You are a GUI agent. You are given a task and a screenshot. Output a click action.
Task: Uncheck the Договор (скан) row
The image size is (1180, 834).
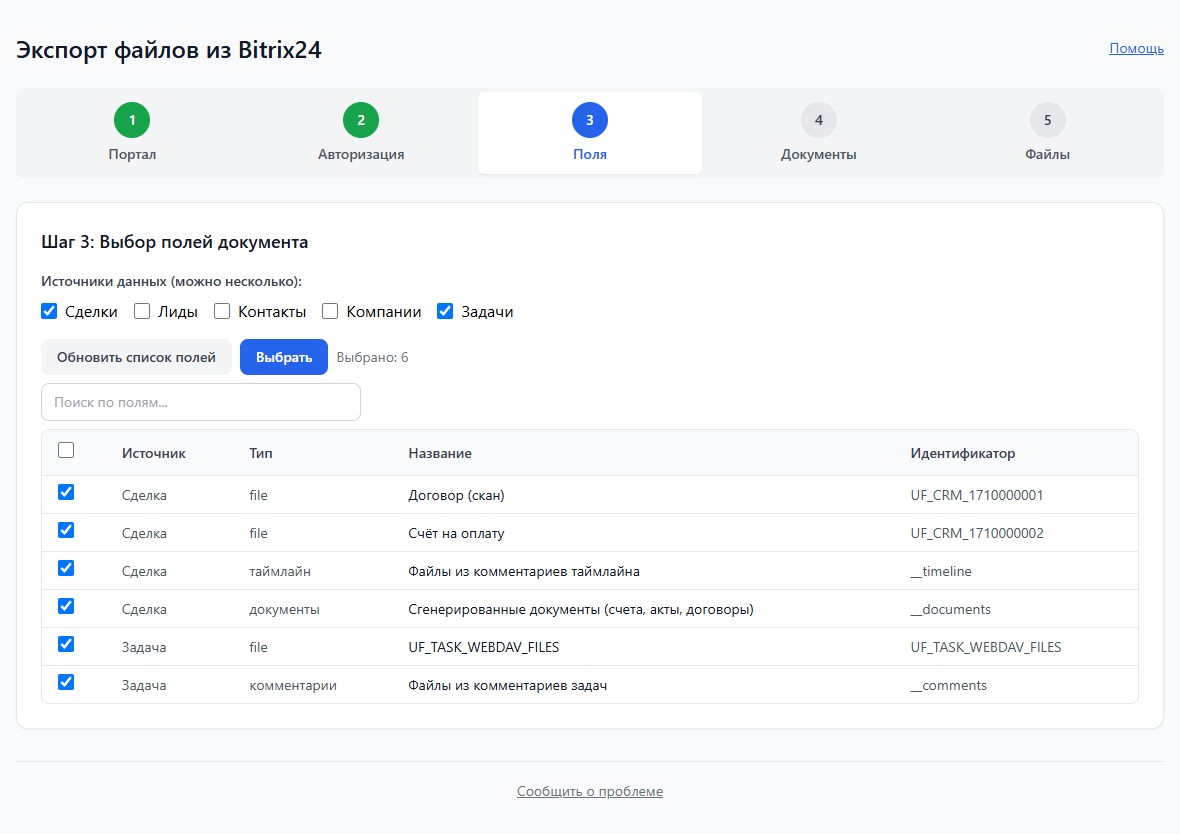[66, 492]
